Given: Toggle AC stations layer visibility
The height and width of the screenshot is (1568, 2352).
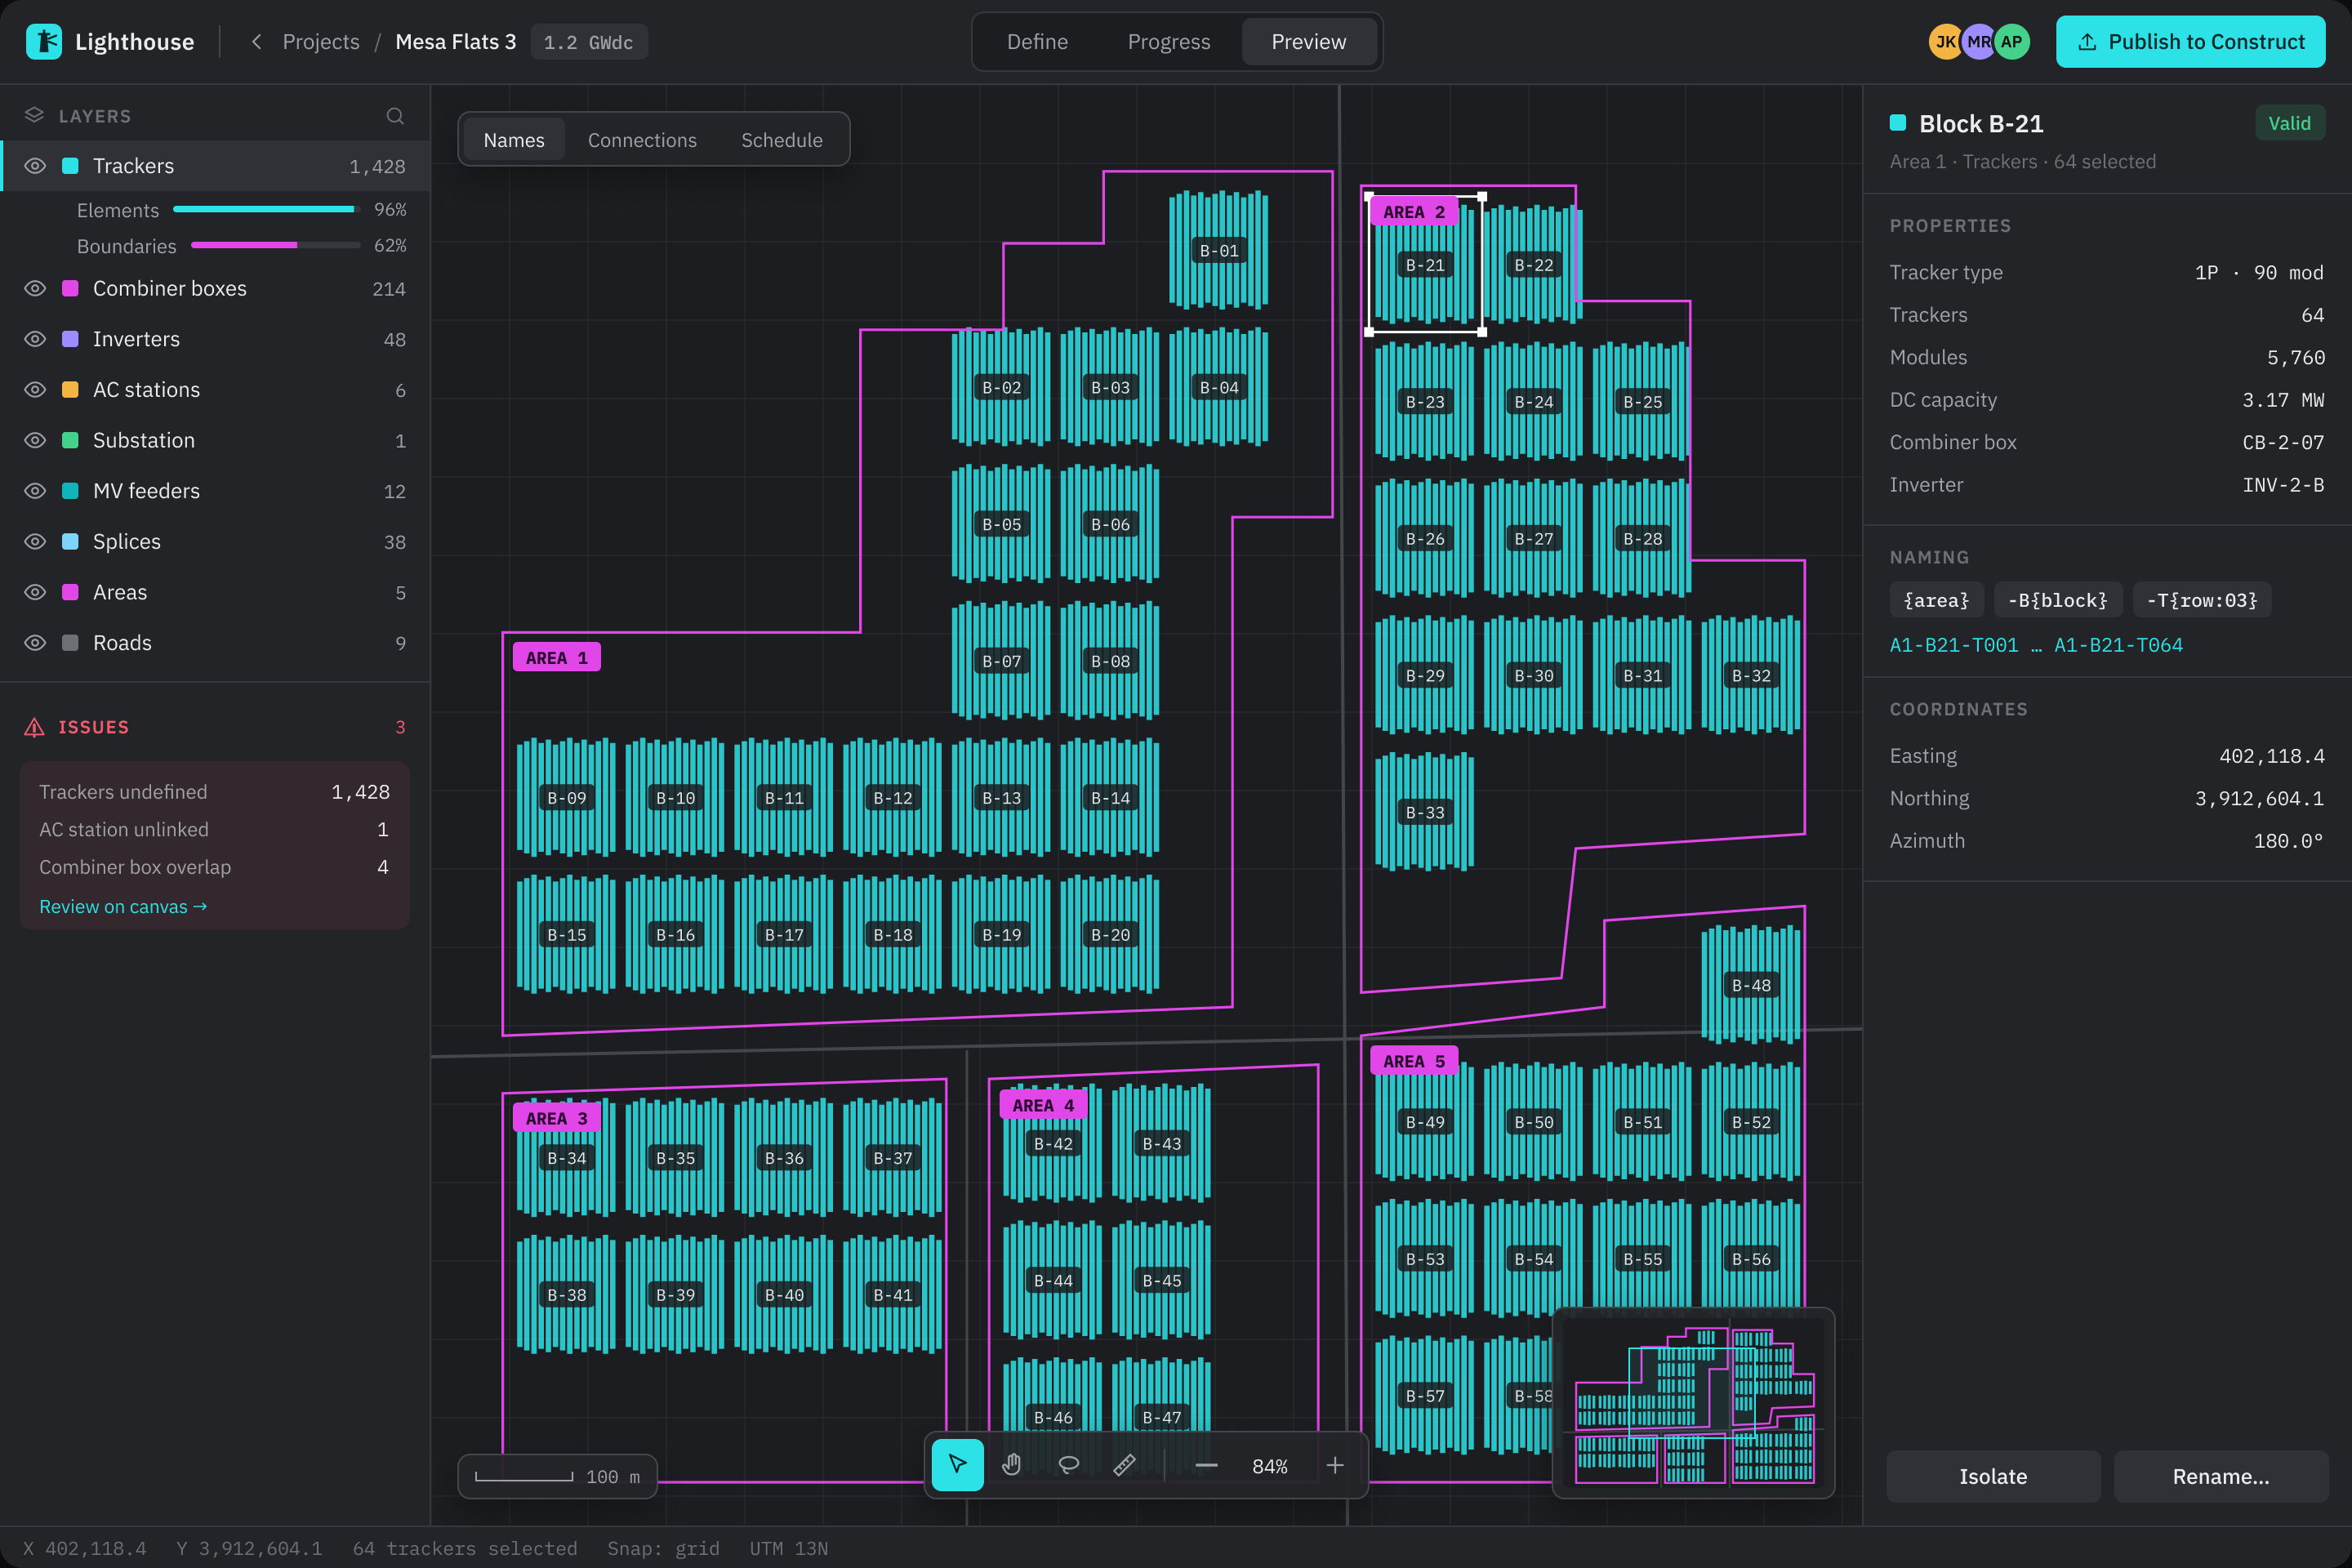Looking at the screenshot, I should click(35, 390).
